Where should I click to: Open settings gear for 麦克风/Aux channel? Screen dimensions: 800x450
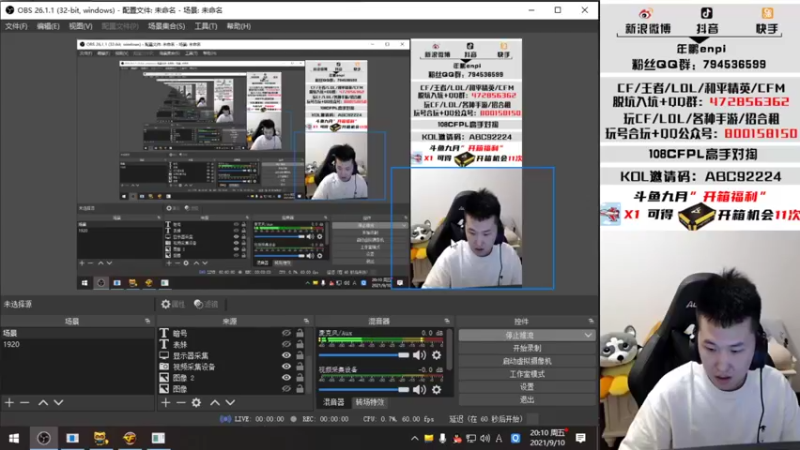(437, 355)
